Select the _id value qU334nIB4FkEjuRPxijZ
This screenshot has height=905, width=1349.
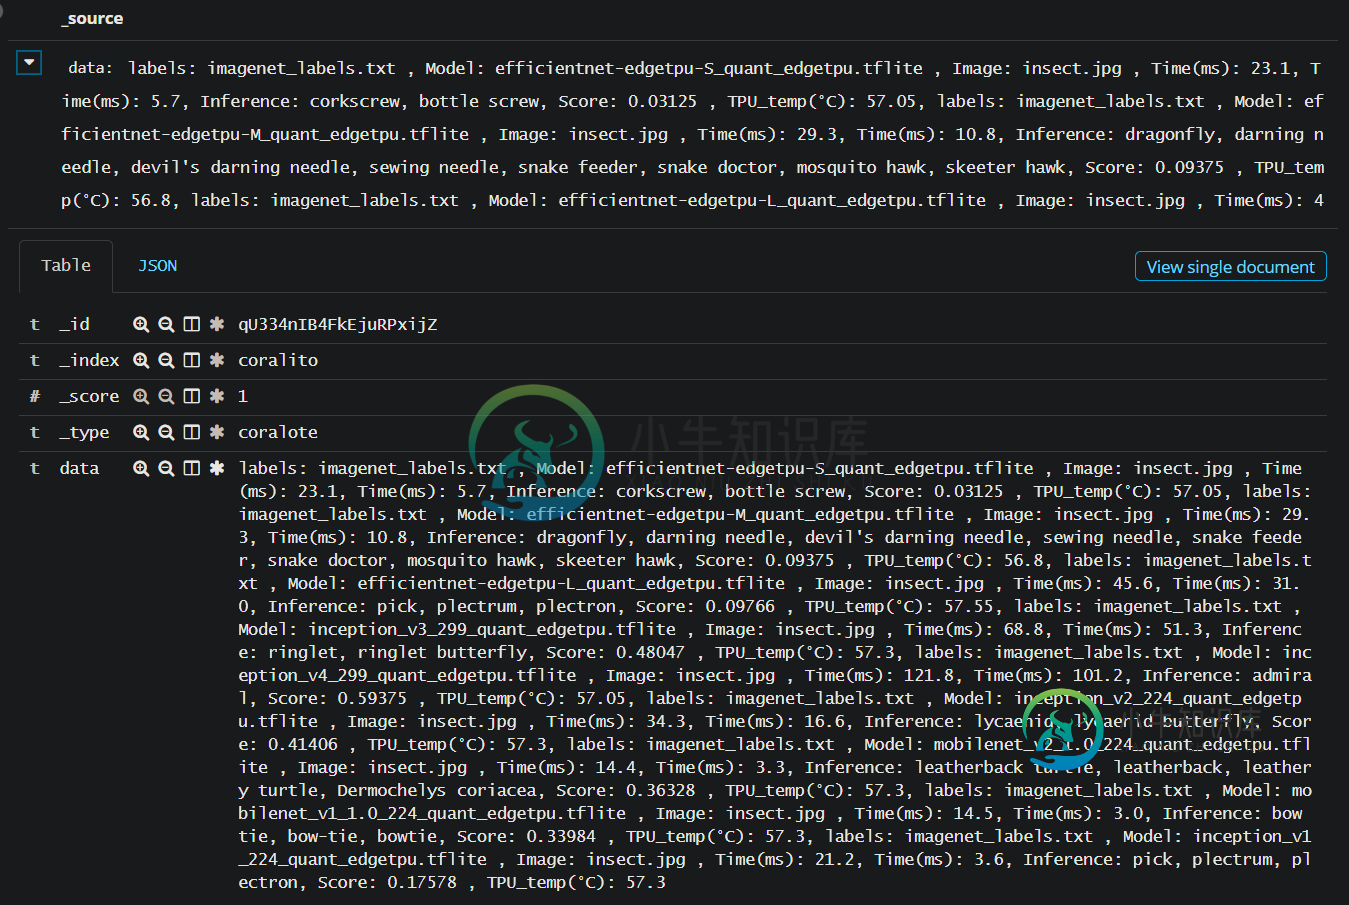pos(338,324)
